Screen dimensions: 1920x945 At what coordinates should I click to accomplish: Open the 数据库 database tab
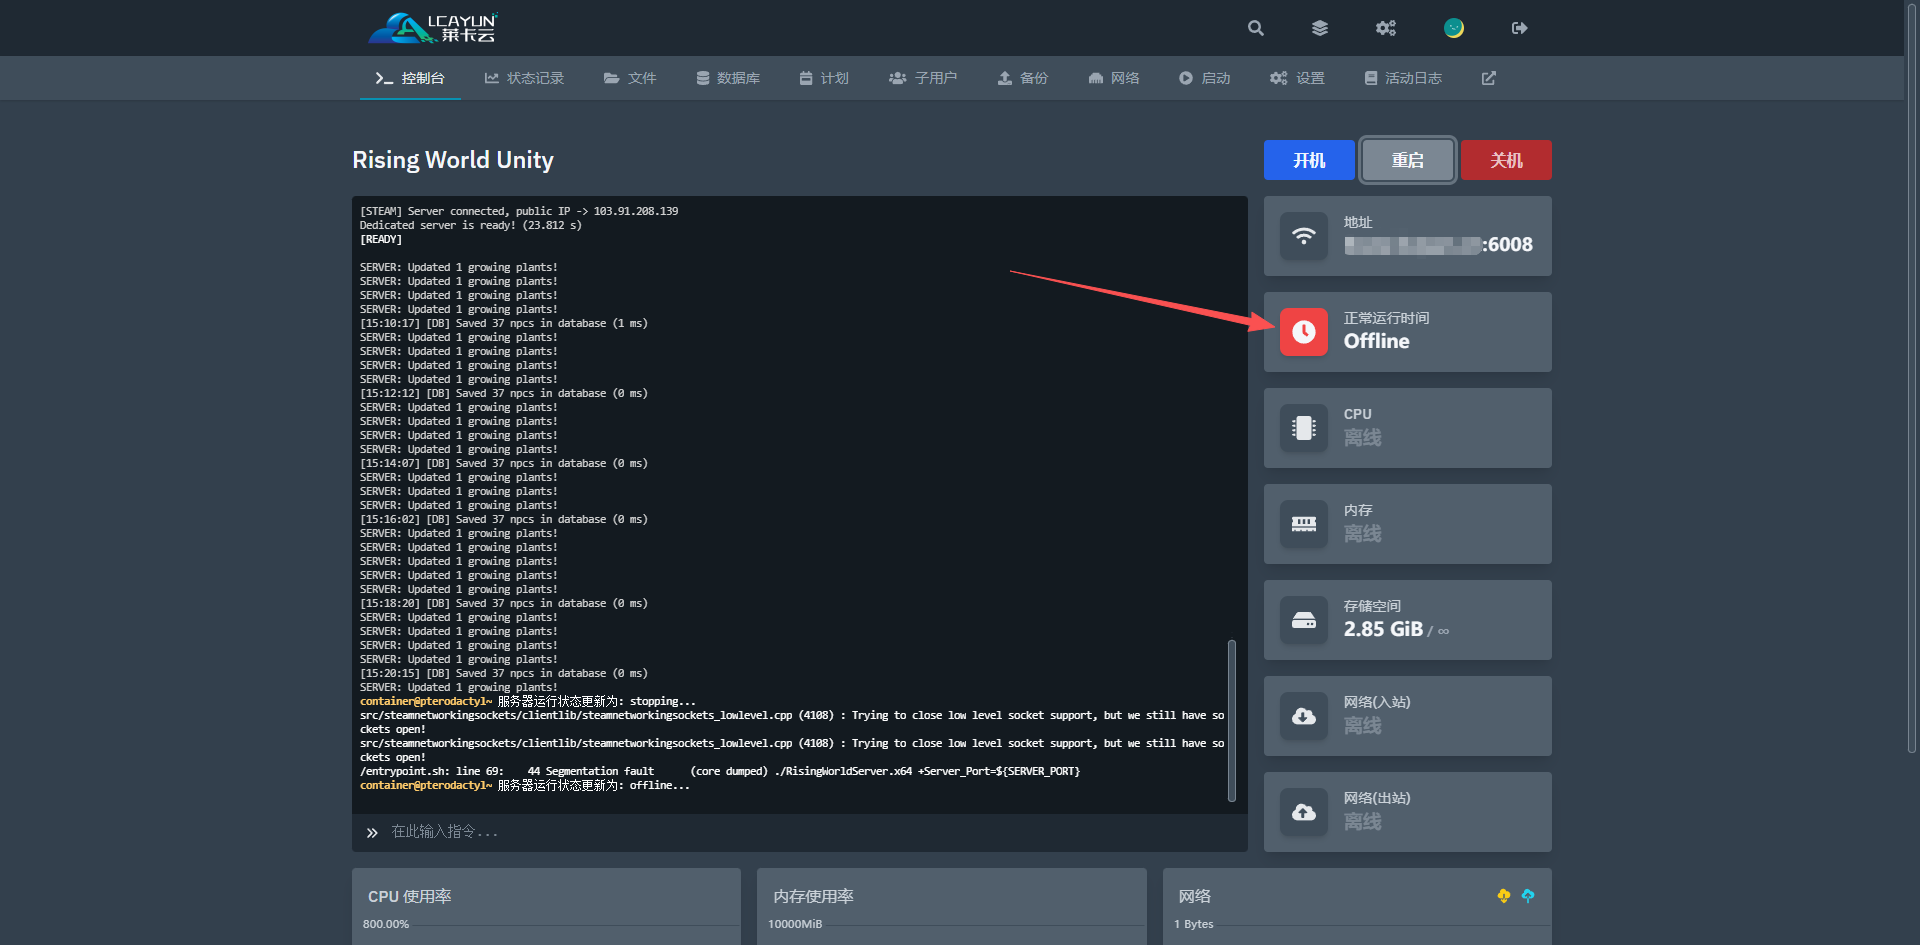(x=728, y=78)
